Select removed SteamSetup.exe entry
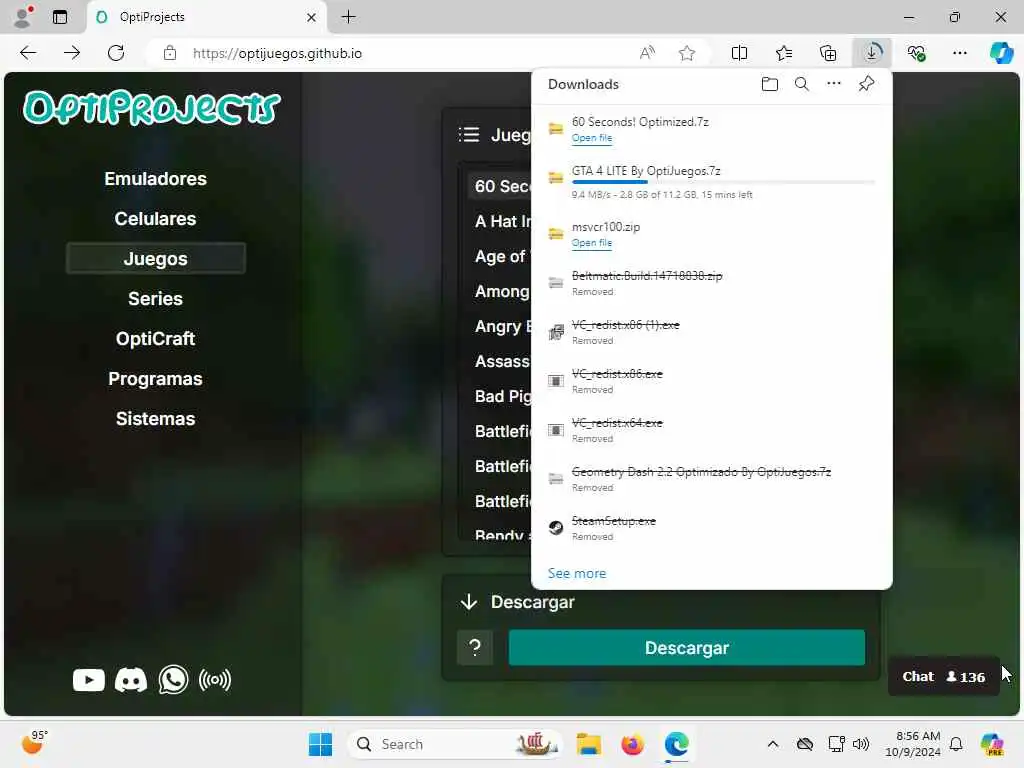Viewport: 1024px width, 768px height. (x=712, y=528)
